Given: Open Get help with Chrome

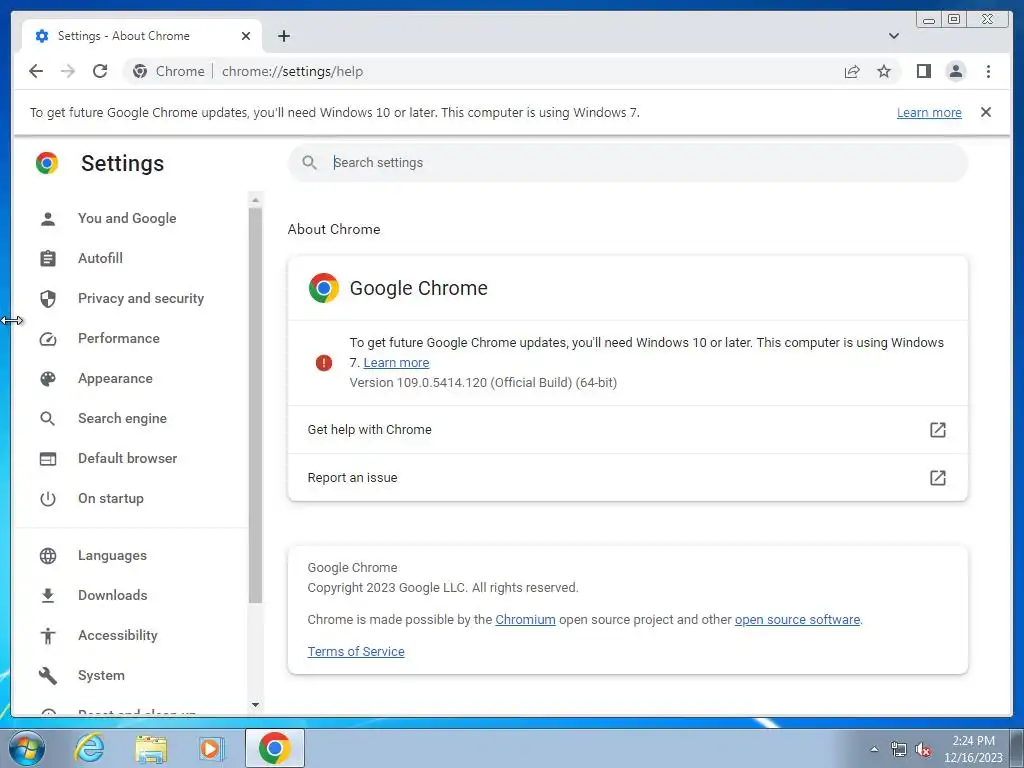Looking at the screenshot, I should pyautogui.click(x=628, y=430).
